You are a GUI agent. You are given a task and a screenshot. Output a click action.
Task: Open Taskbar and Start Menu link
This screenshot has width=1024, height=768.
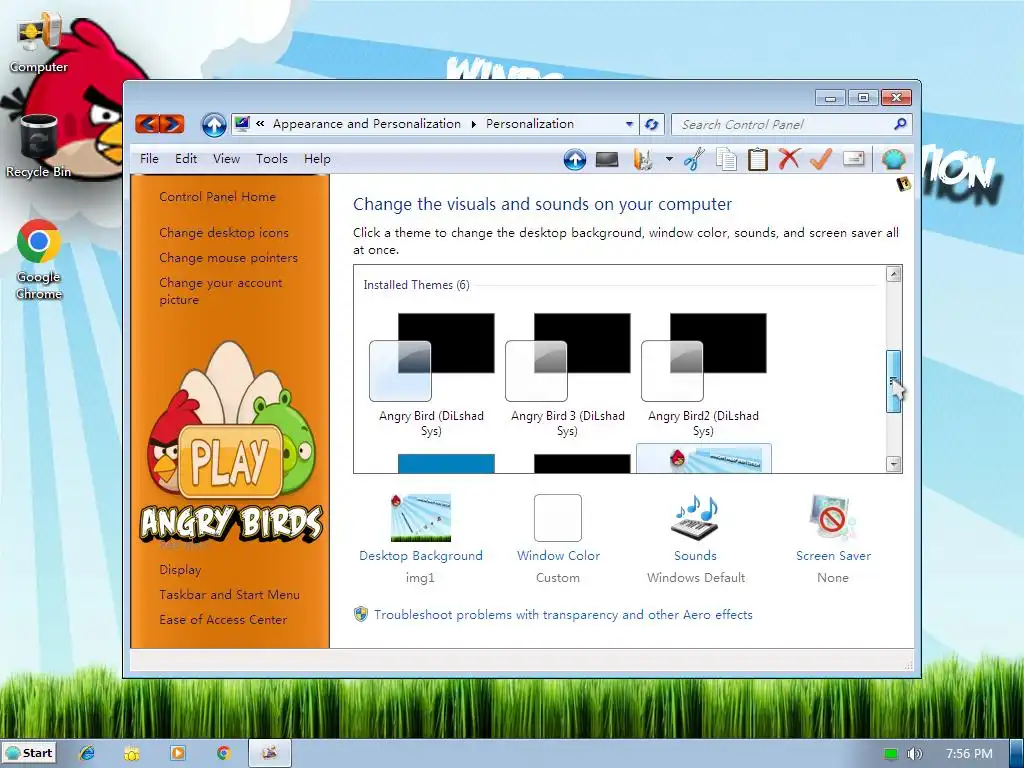(229, 594)
